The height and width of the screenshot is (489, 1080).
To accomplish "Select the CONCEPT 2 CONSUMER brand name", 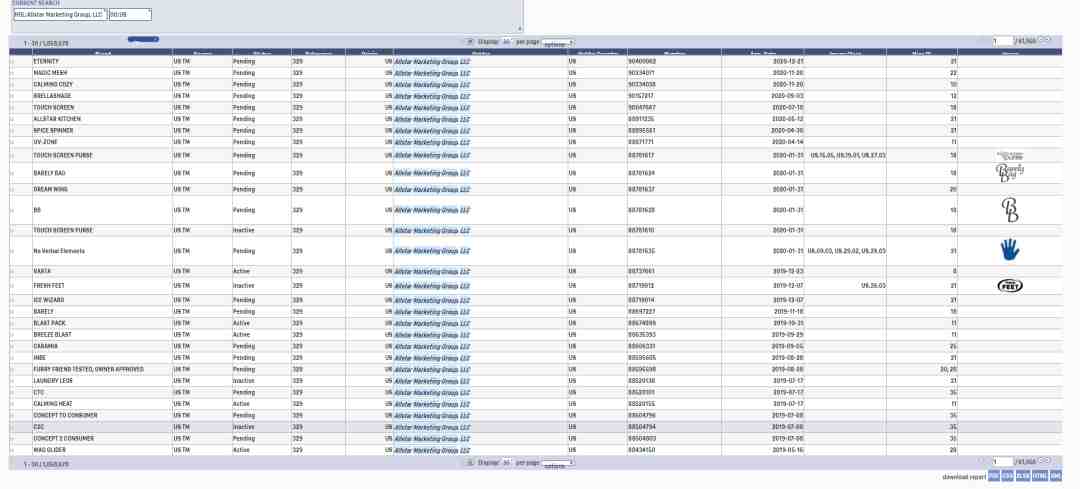I will tap(64, 439).
